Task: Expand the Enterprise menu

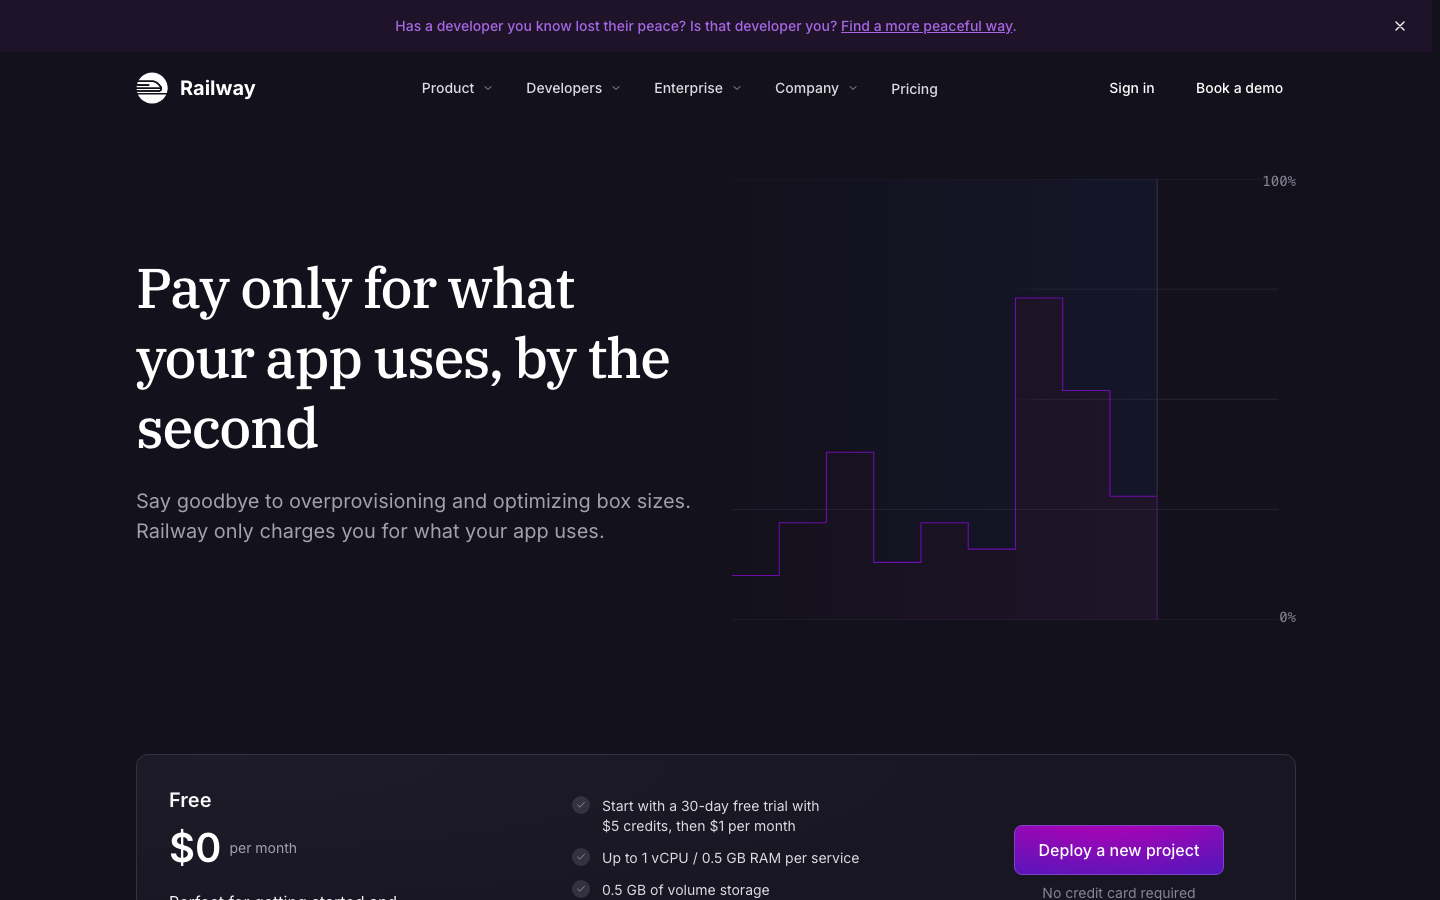Action: 698,88
